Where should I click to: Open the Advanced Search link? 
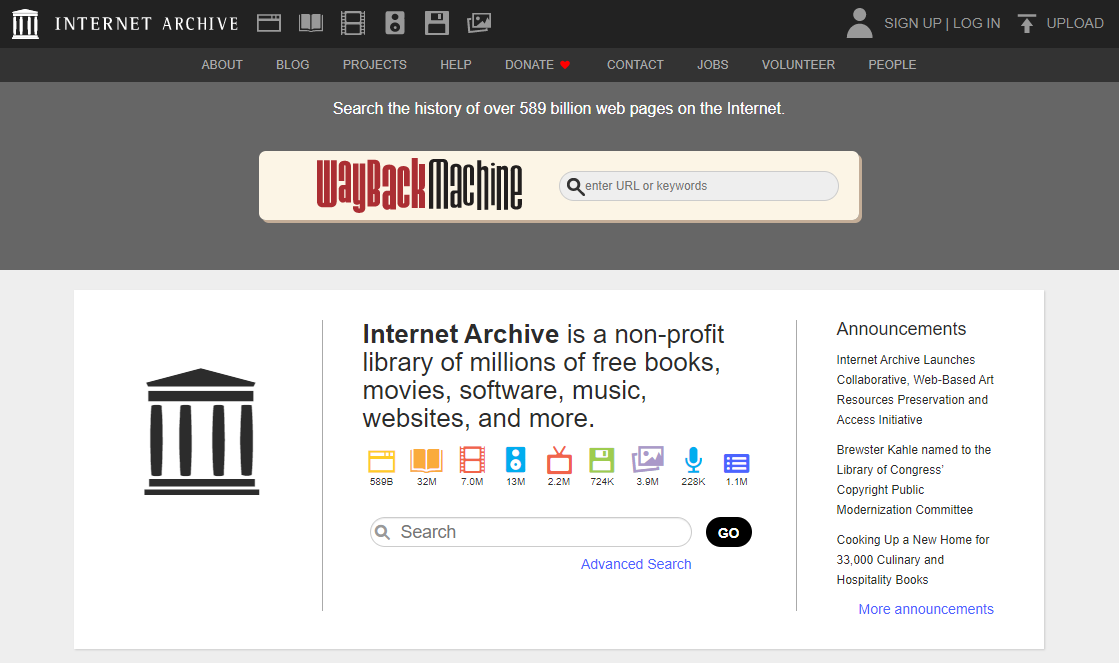pos(636,564)
